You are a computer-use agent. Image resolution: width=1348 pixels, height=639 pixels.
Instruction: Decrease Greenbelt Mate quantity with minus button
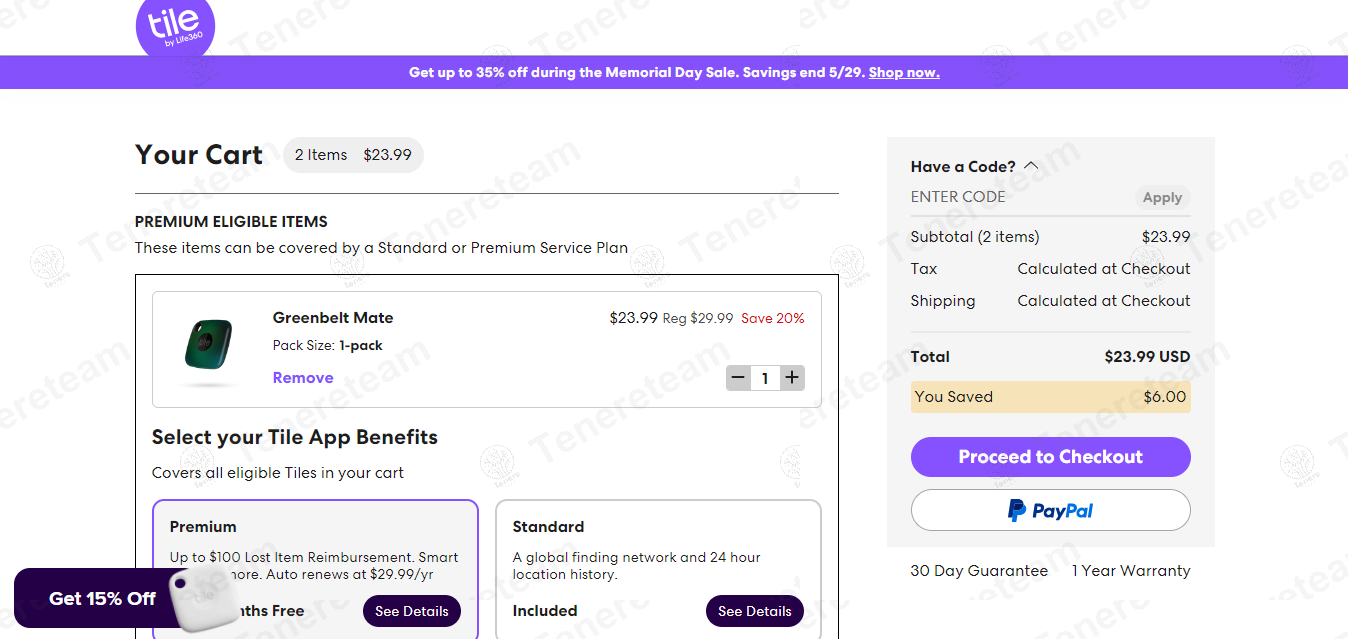738,378
